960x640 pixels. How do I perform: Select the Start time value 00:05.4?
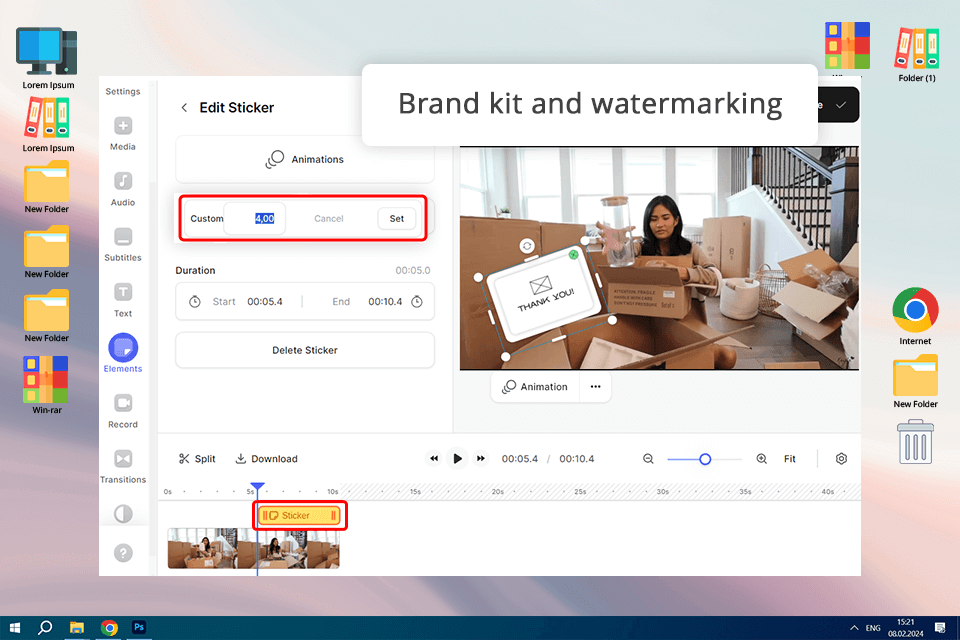click(x=265, y=301)
